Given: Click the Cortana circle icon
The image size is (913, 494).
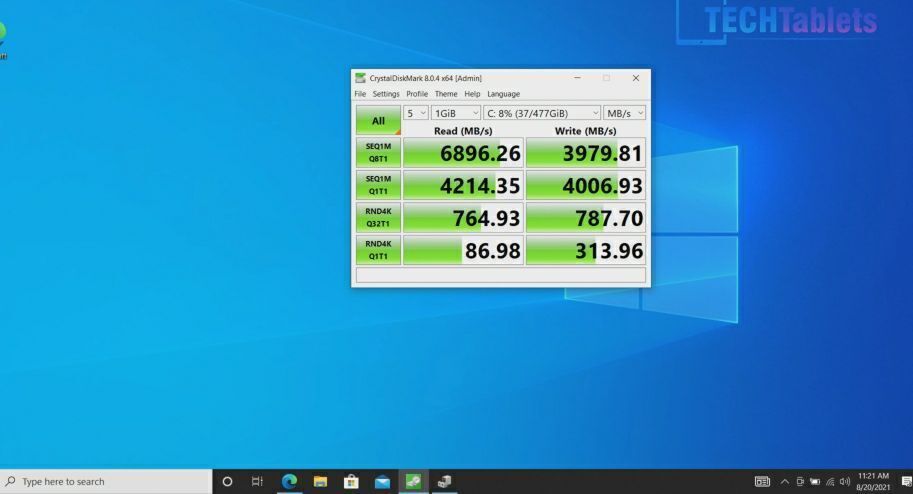Looking at the screenshot, I should 227,481.
